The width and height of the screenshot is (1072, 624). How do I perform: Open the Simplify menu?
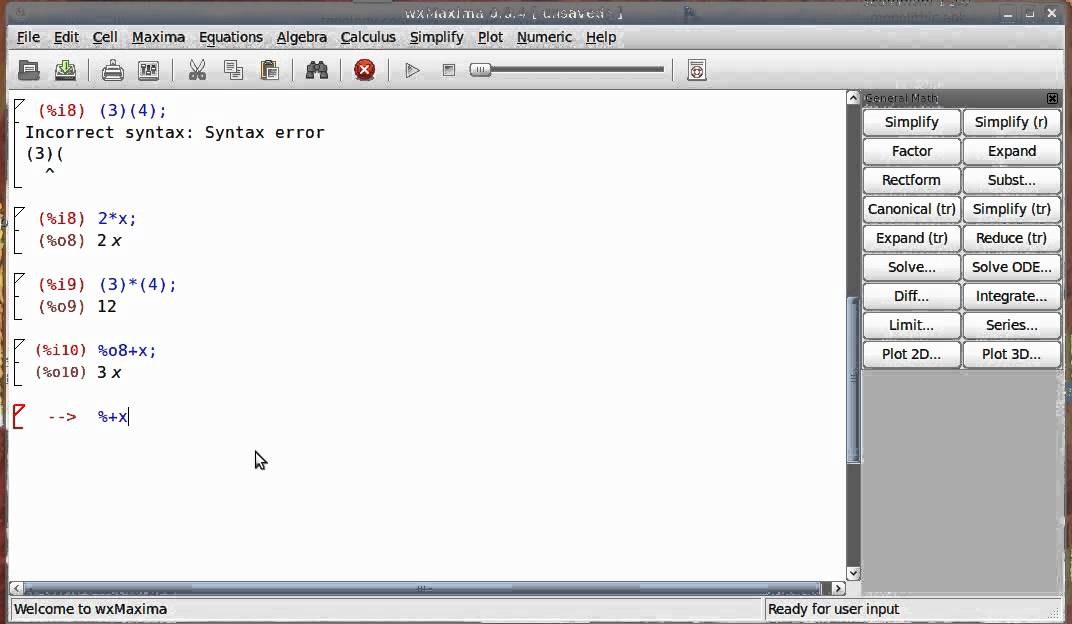(437, 37)
